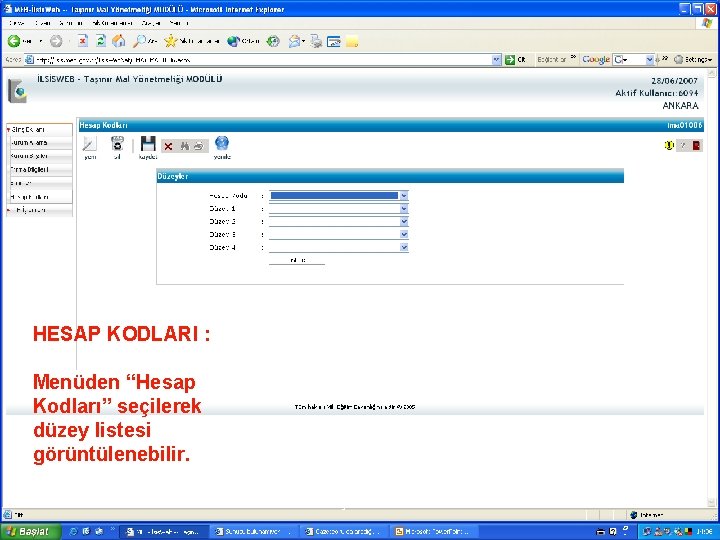Refresh the page using green arrows icon
Screen dimensions: 720x540
101,41
